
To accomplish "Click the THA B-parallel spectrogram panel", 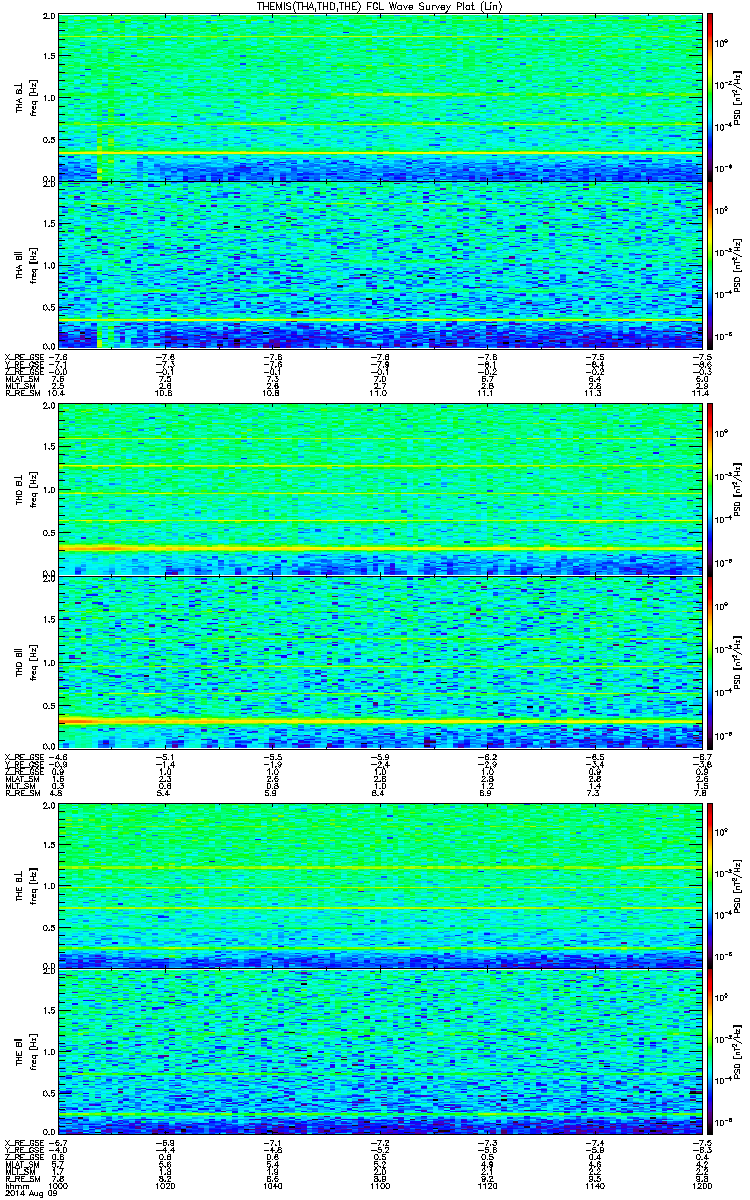I will tap(380, 265).
